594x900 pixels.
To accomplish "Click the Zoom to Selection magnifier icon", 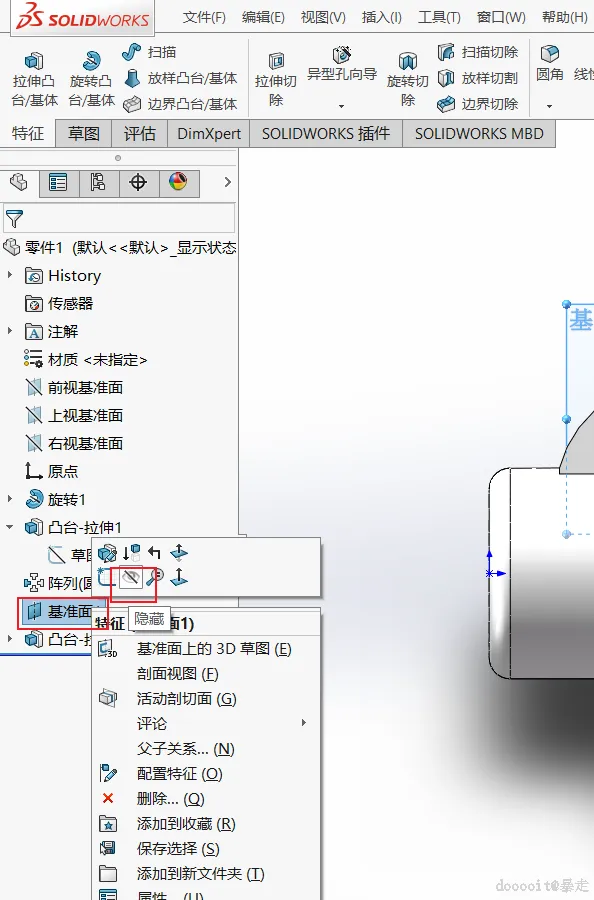I will (x=155, y=577).
